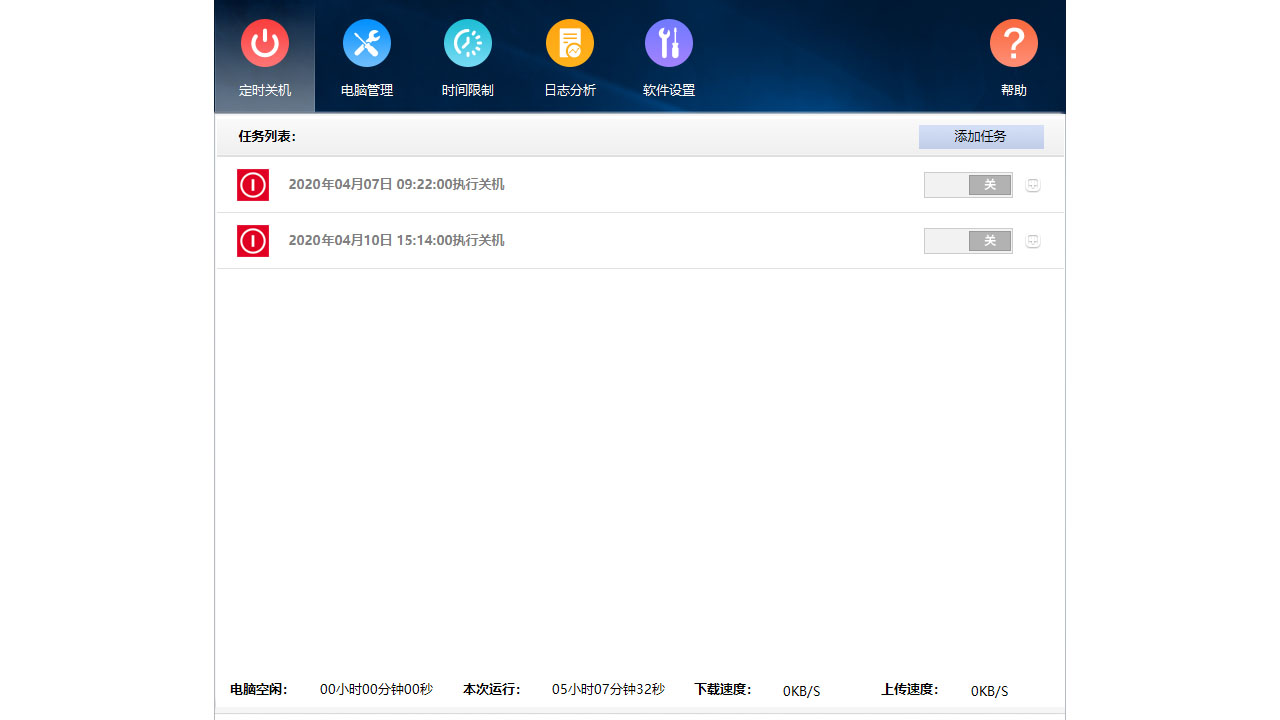This screenshot has height=720, width=1280.
Task: Open the edit icon beside the 15:14 task
Action: click(x=1032, y=240)
